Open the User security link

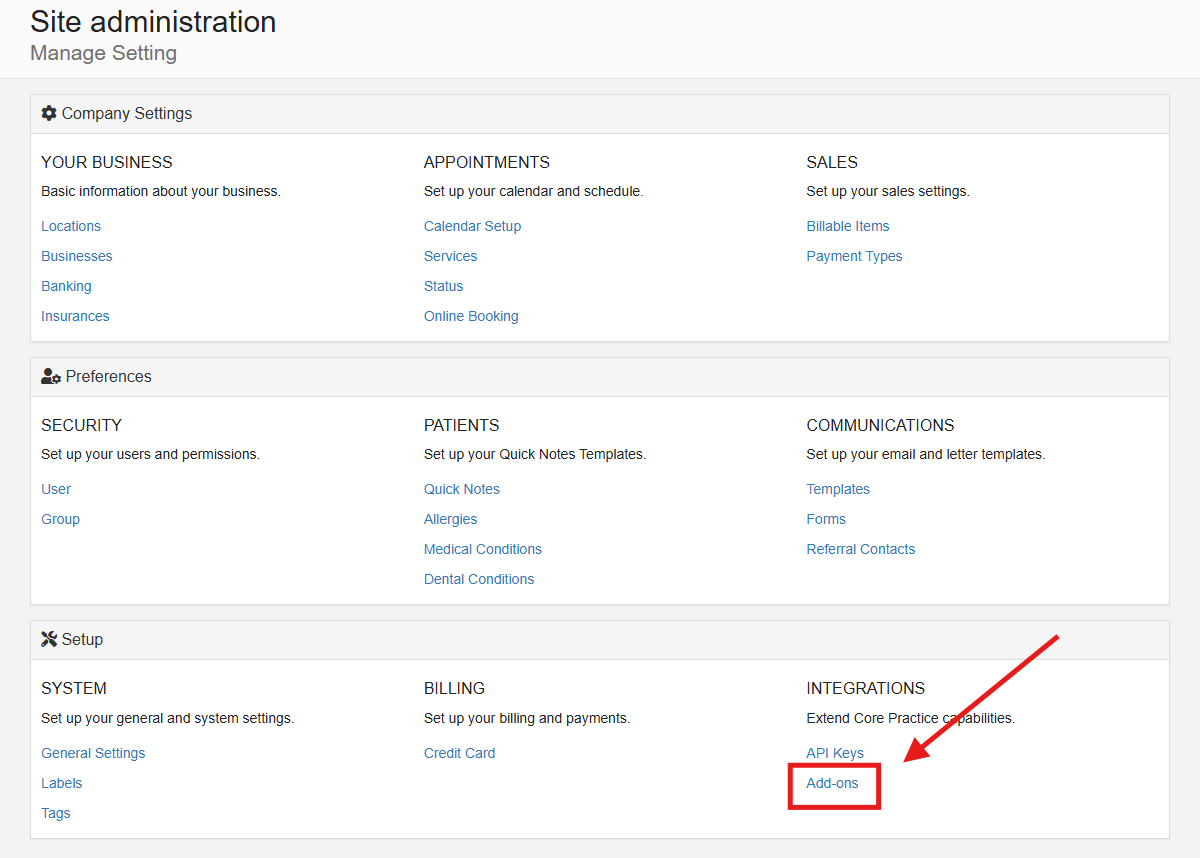(x=56, y=489)
